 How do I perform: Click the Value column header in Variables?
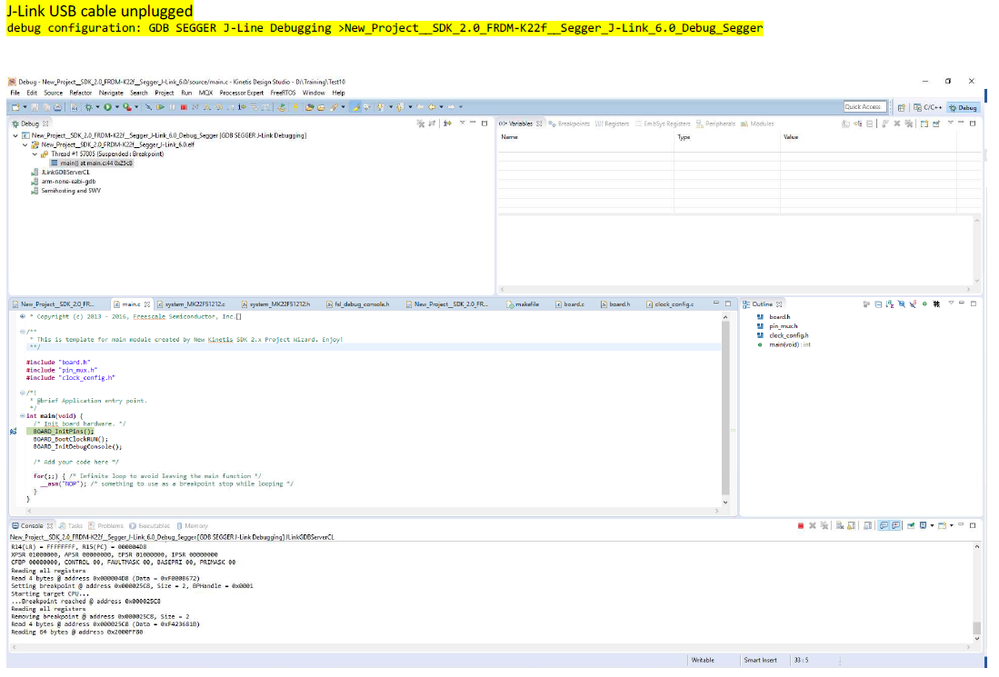868,137
